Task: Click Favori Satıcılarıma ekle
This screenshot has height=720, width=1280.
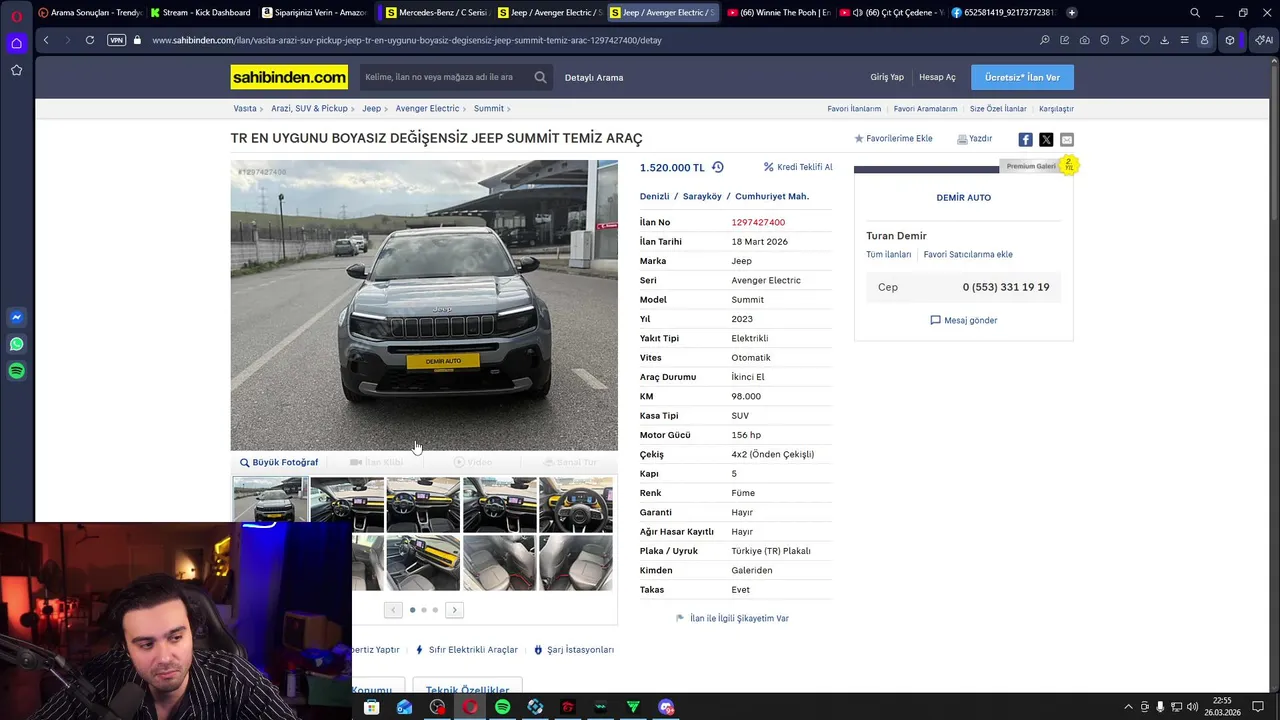Action: point(968,254)
